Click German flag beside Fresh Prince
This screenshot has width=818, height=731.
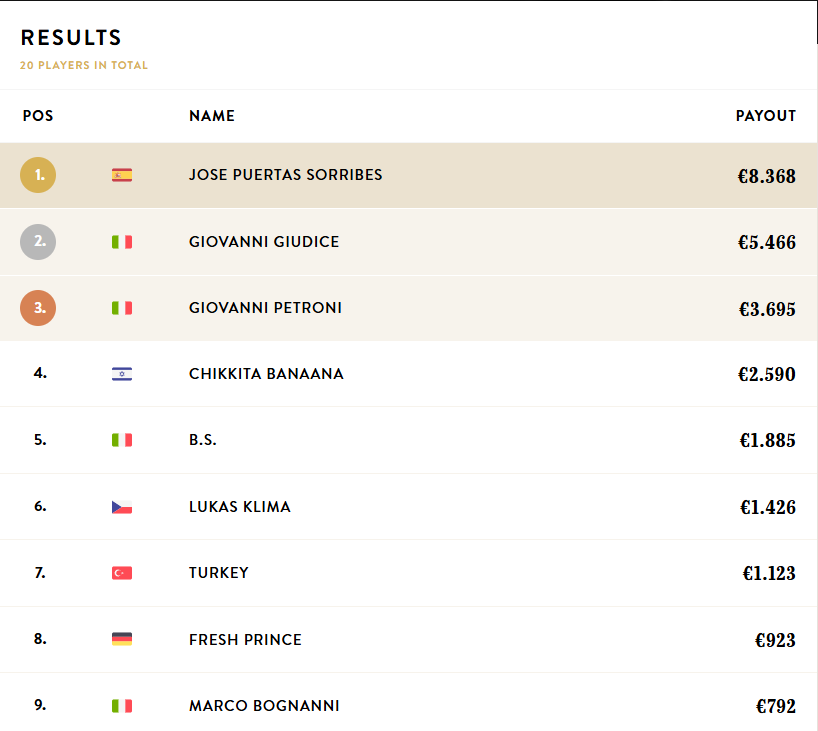(x=122, y=639)
